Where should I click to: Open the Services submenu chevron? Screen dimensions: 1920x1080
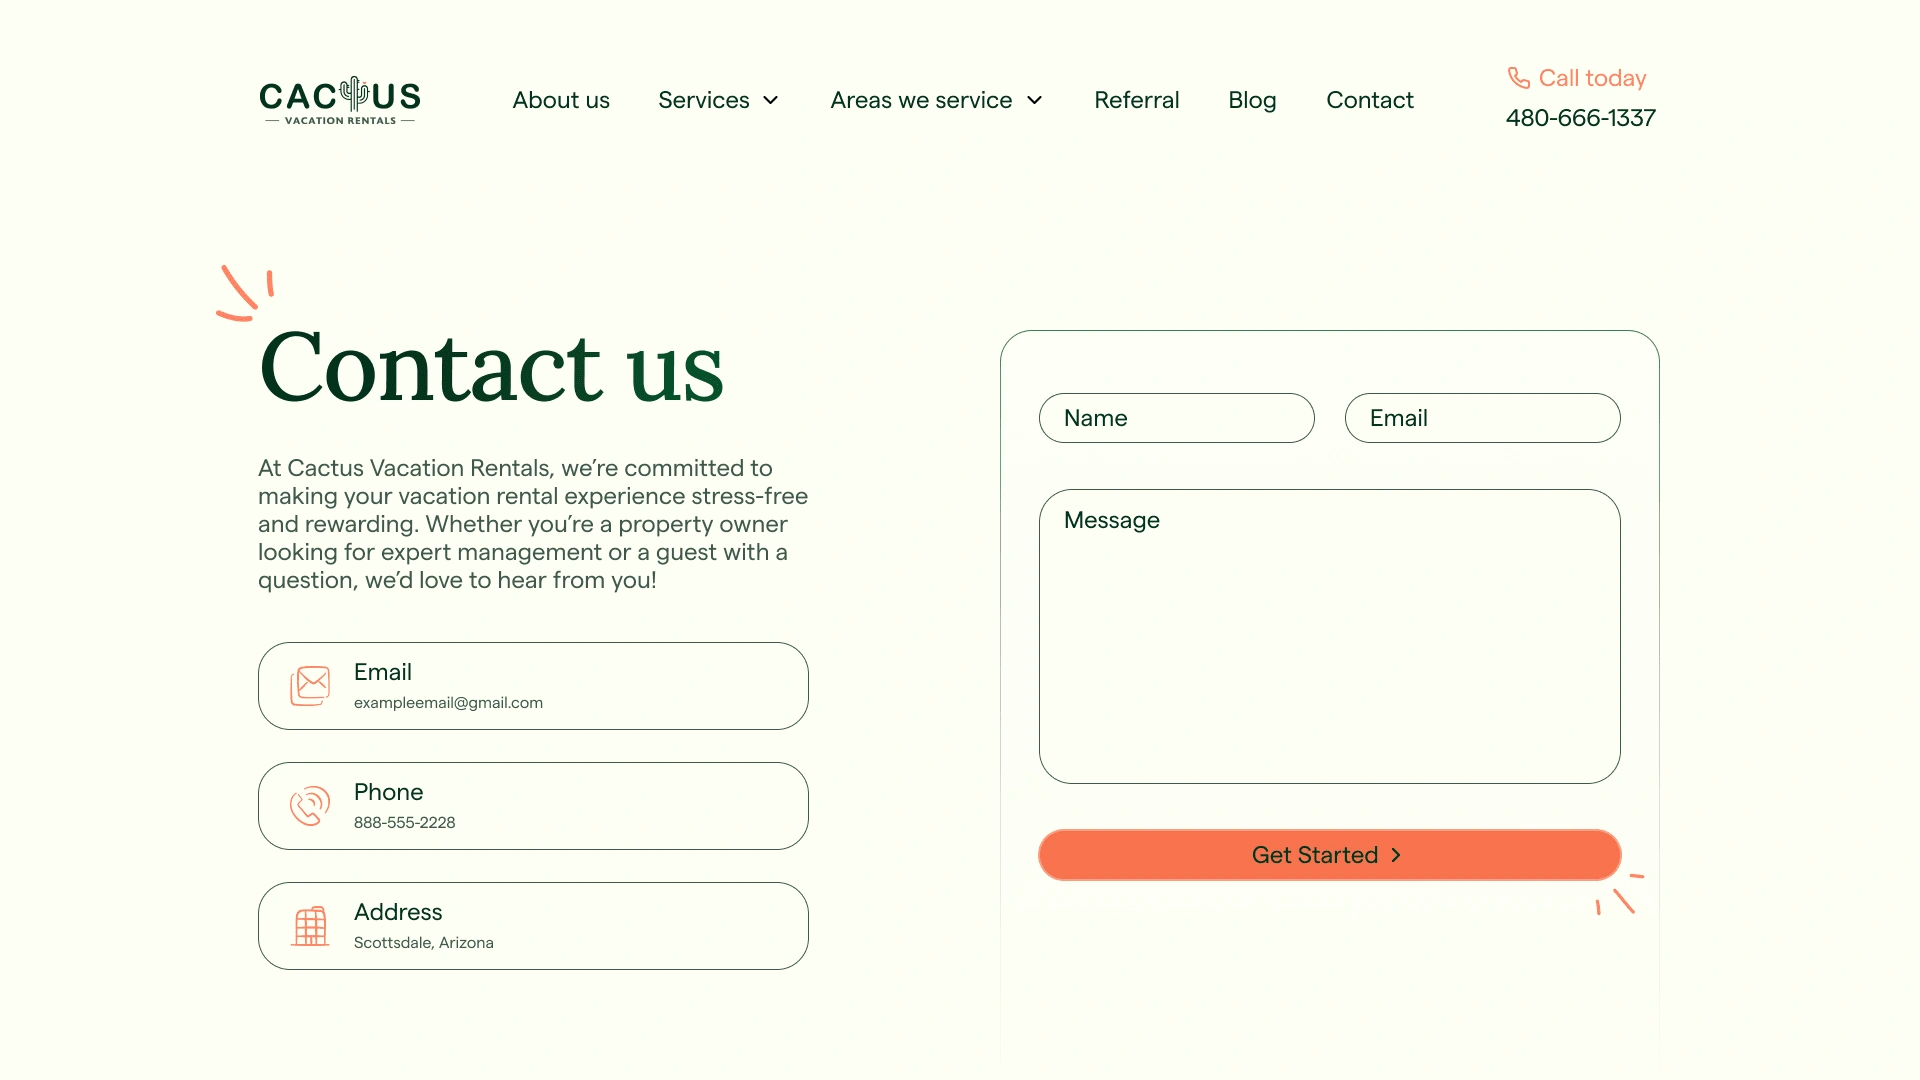point(771,99)
